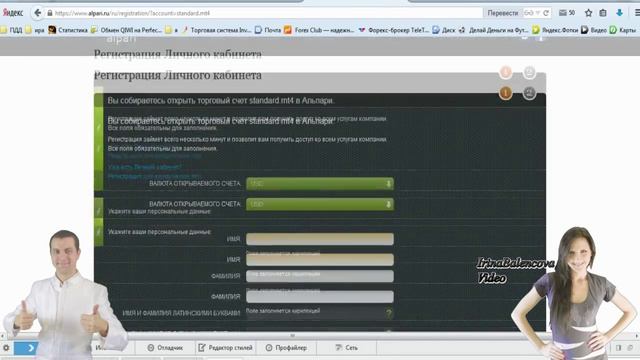Screen dimensions: 640x360
Task: Reload the page with the refresh icon
Action: (x=546, y=13)
